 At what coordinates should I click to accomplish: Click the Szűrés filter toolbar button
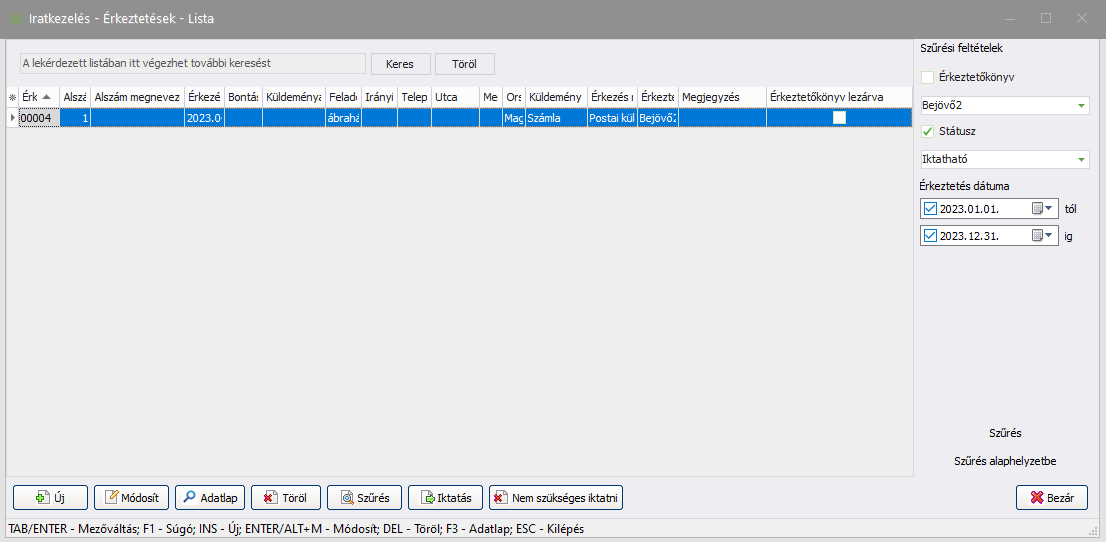pyautogui.click(x=364, y=497)
